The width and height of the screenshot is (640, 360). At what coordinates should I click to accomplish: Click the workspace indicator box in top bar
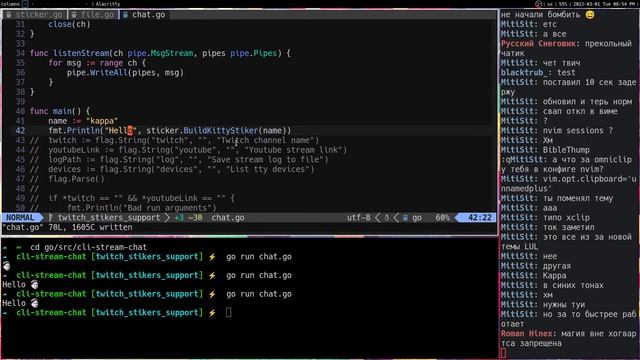[x=25, y=4]
